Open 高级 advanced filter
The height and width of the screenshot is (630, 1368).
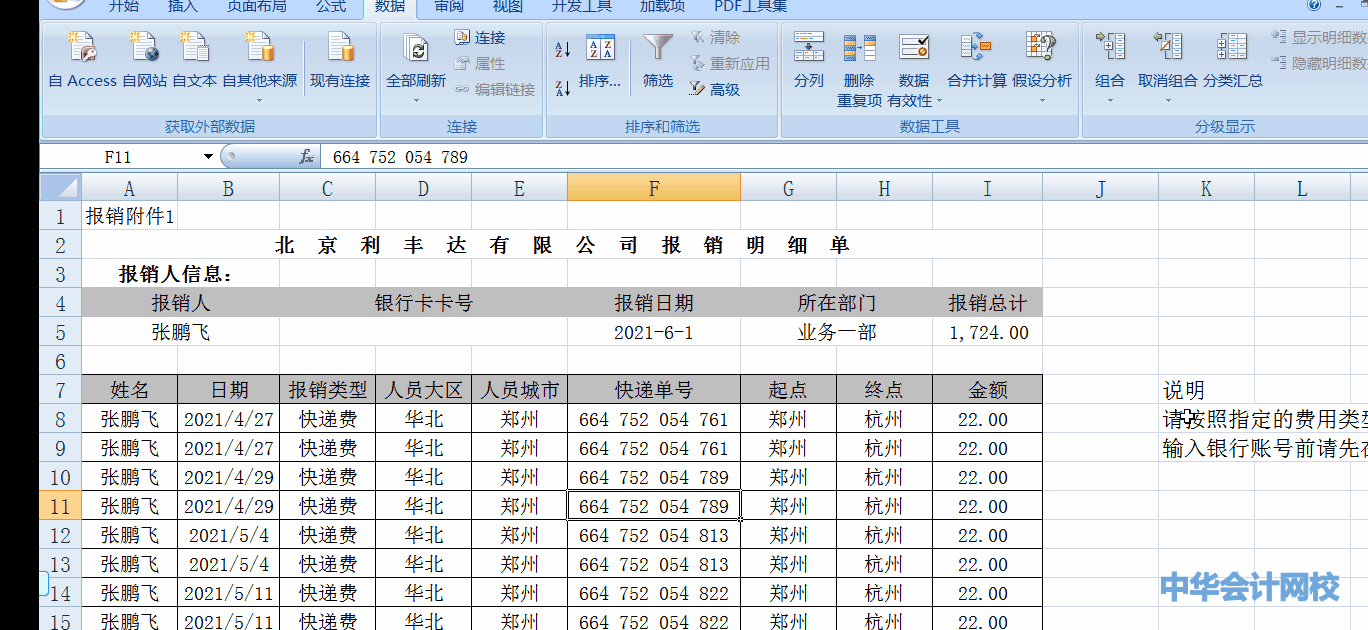[x=715, y=89]
